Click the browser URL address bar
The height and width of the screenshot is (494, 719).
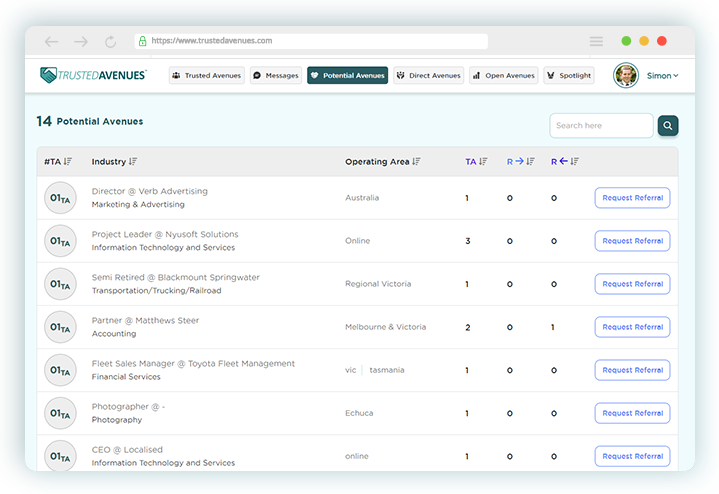312,41
